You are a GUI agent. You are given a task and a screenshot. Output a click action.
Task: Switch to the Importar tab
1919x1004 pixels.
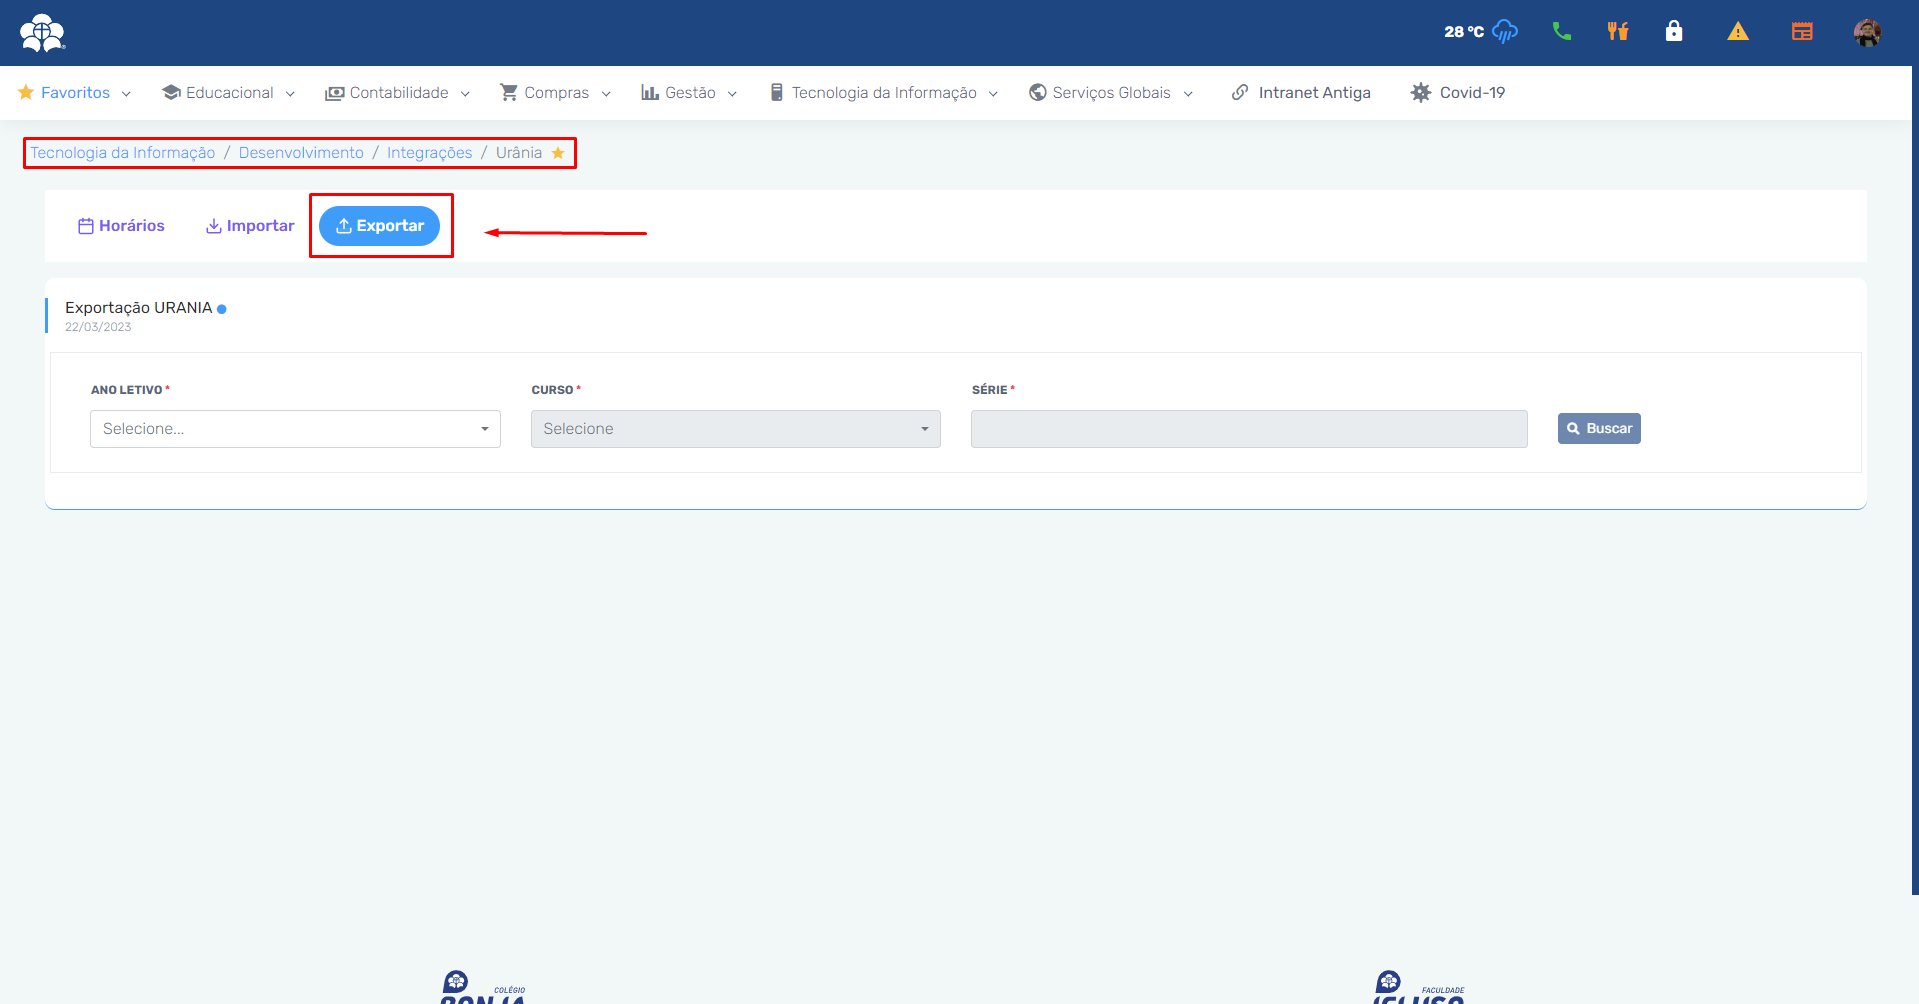tap(250, 226)
